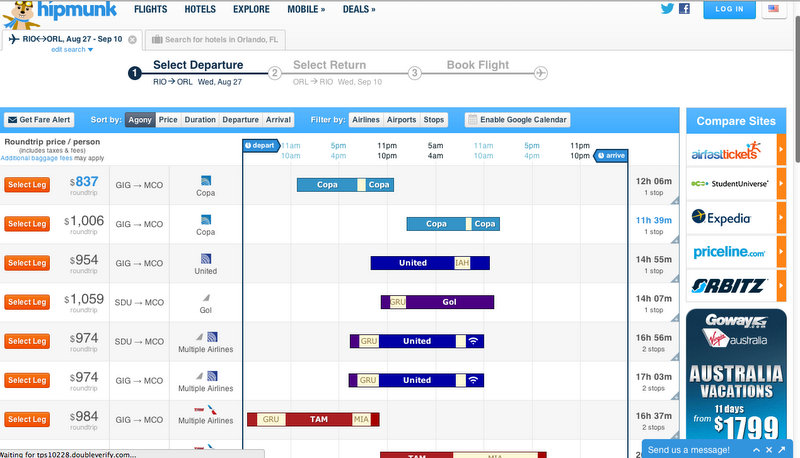Viewport: 800px width, 458px height.
Task: Compare prices on Expedia
Action: 736,218
